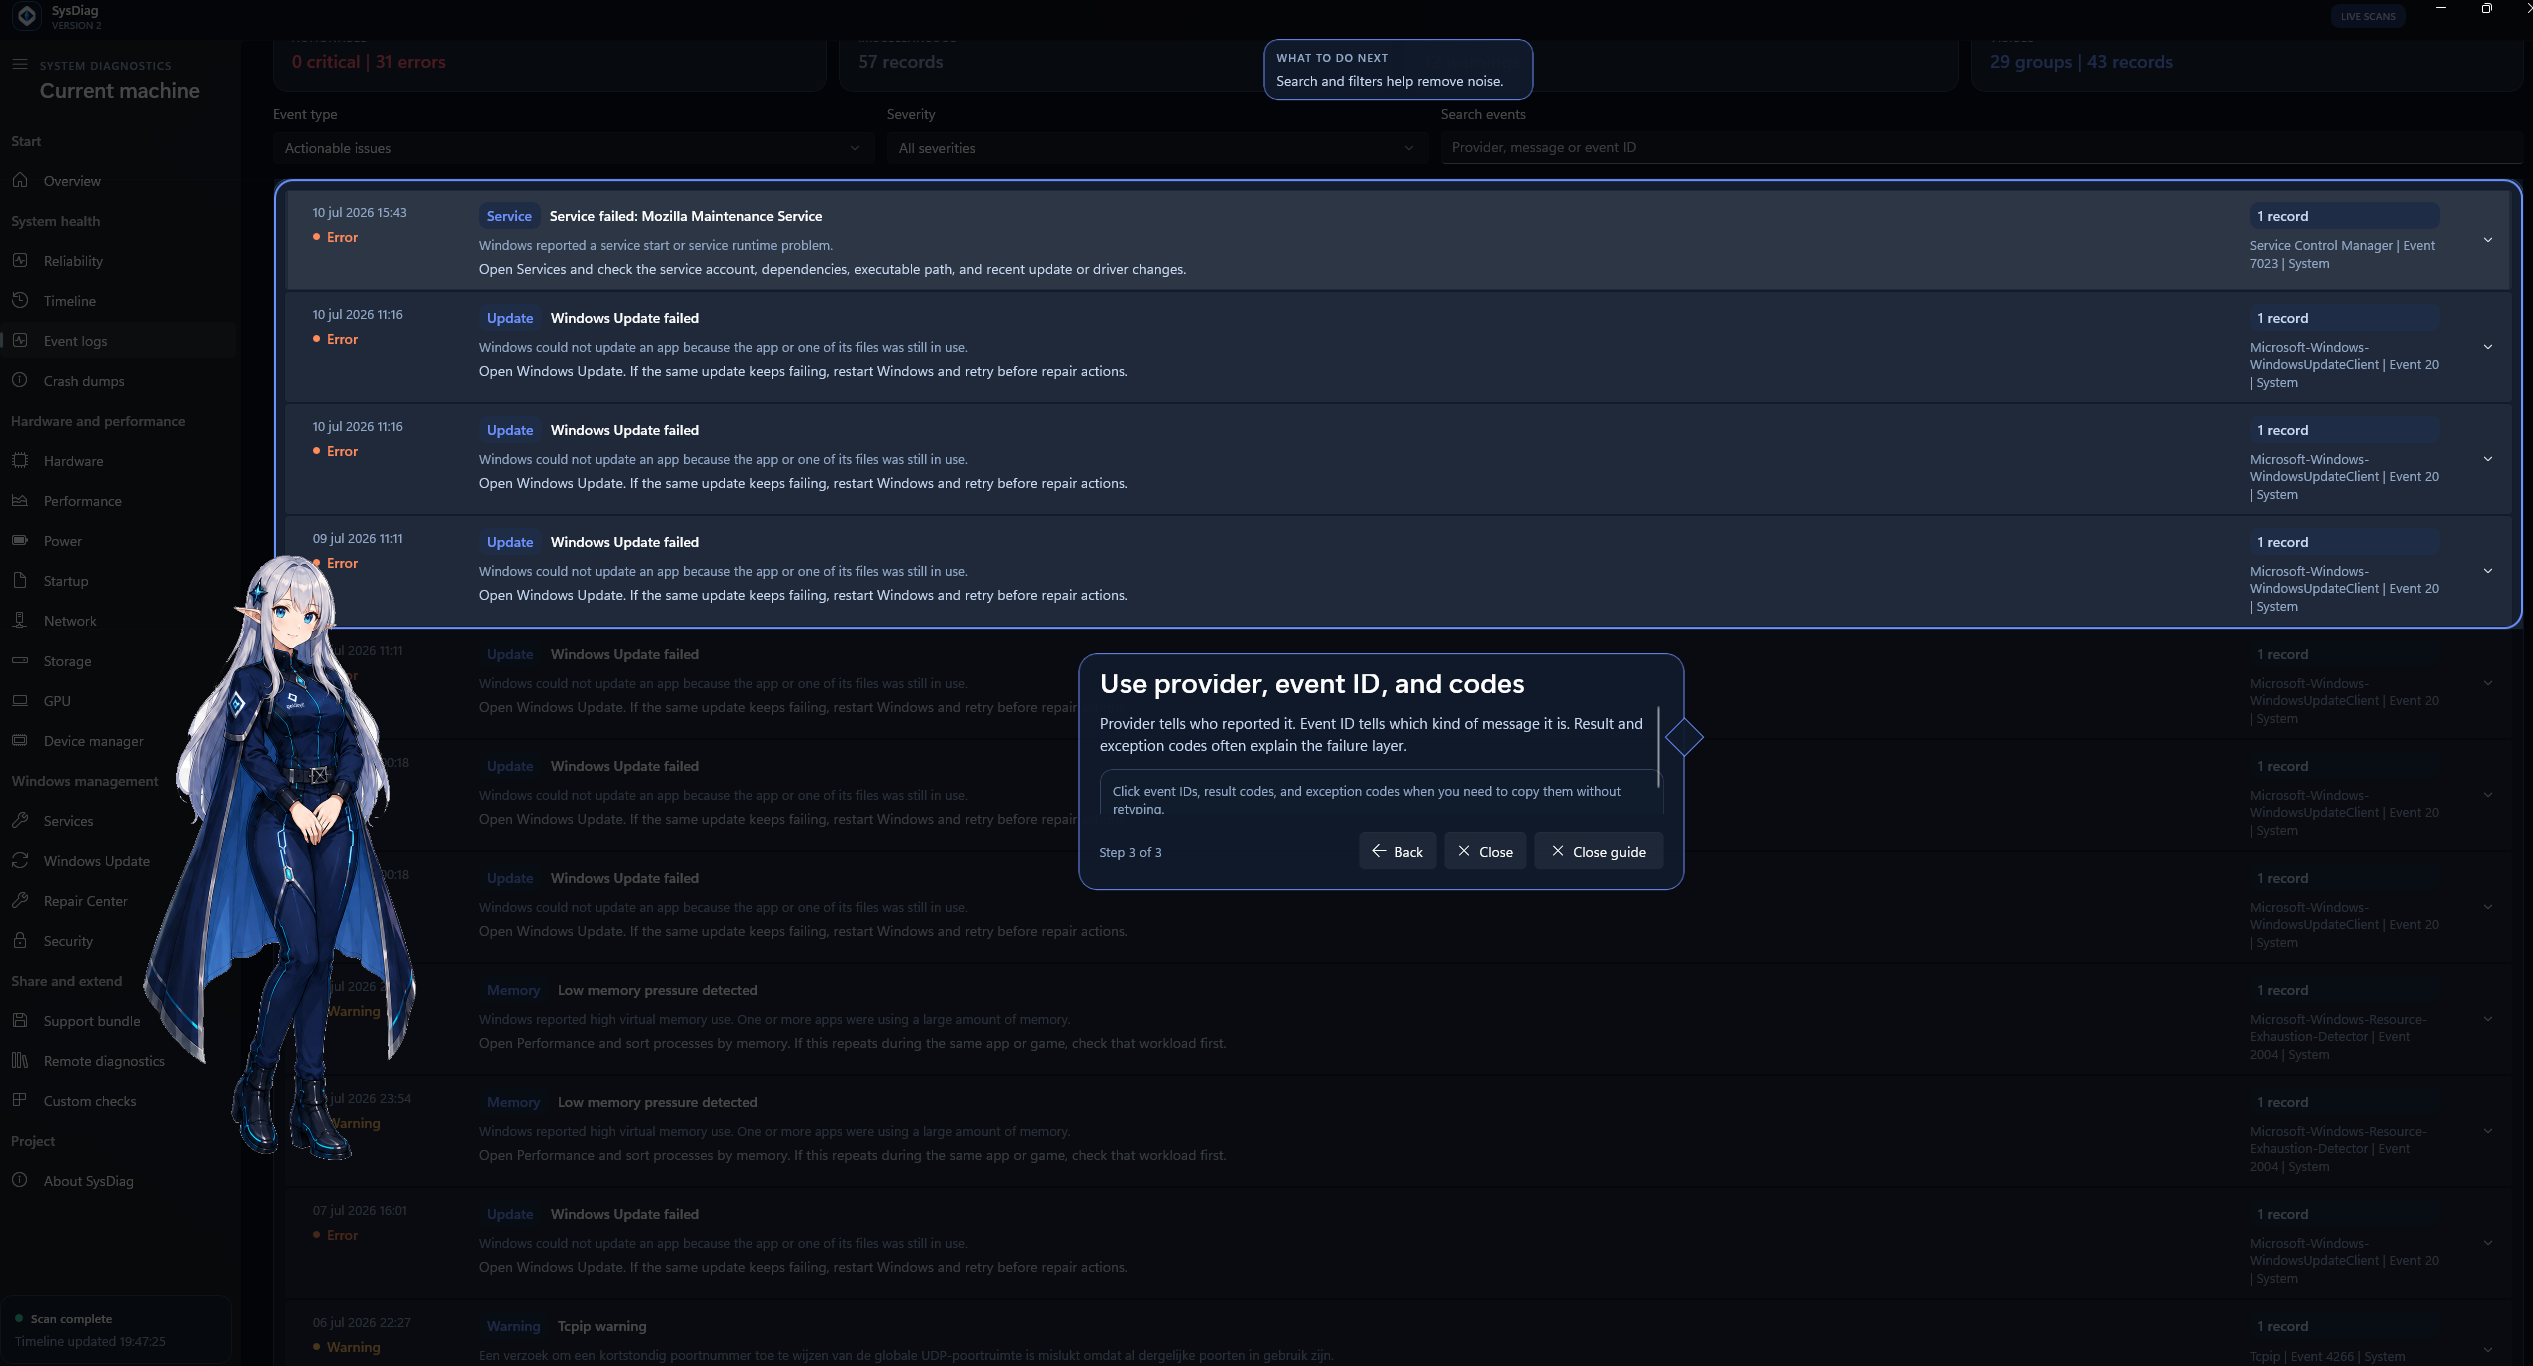The height and width of the screenshot is (1366, 2533).
Task: Open the Services wrench icon
Action: coord(20,820)
